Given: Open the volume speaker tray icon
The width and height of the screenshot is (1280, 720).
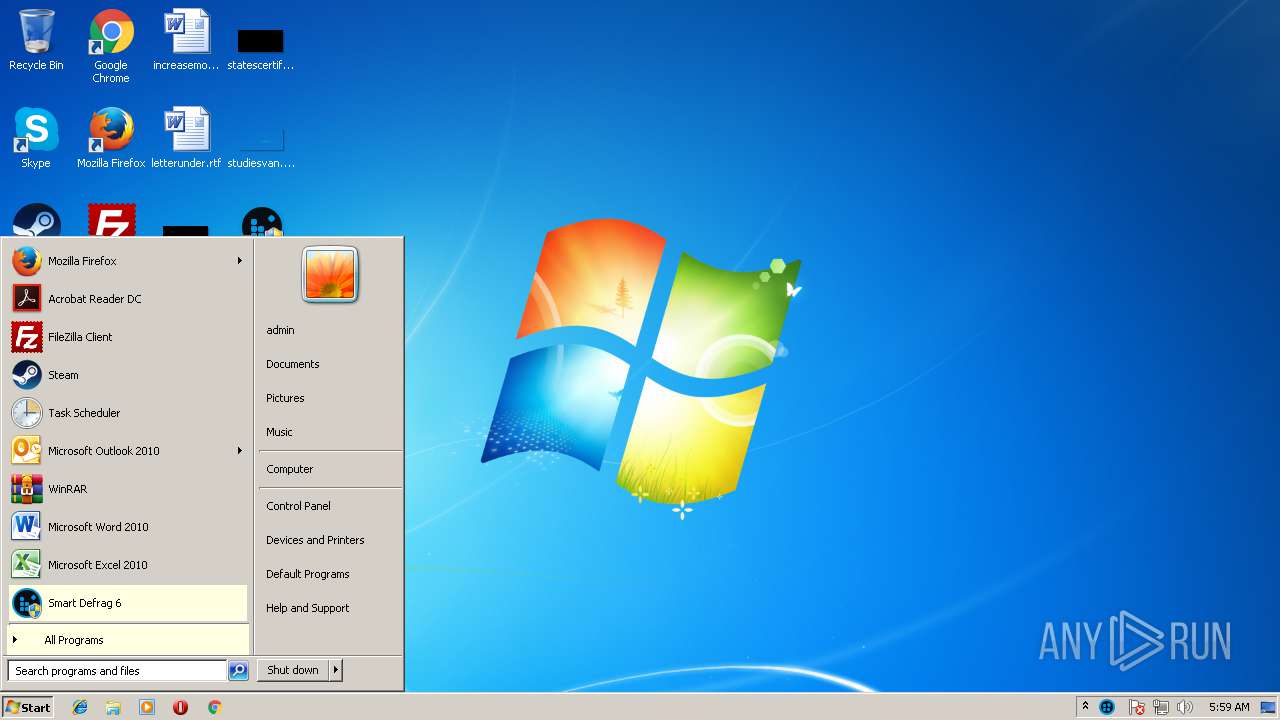Looking at the screenshot, I should point(1185,707).
